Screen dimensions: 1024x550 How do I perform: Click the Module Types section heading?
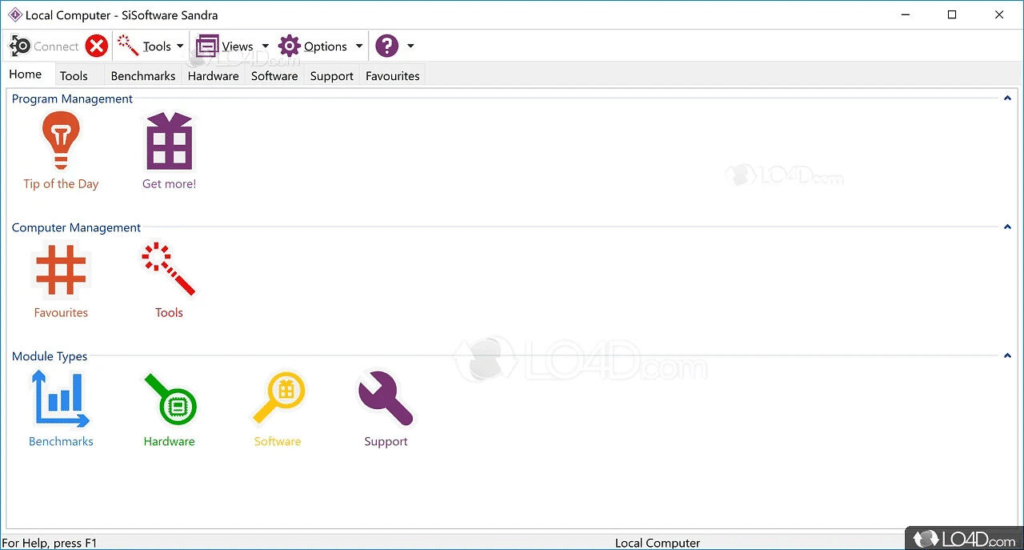click(49, 356)
